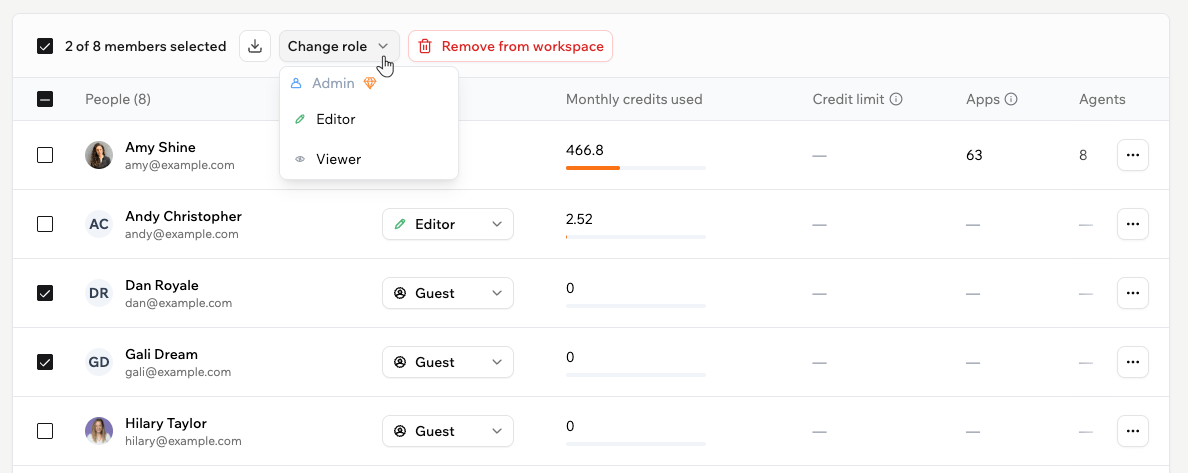The height and width of the screenshot is (473, 1188).
Task: Click the Monthly credits used column header
Action: pyautogui.click(x=634, y=99)
